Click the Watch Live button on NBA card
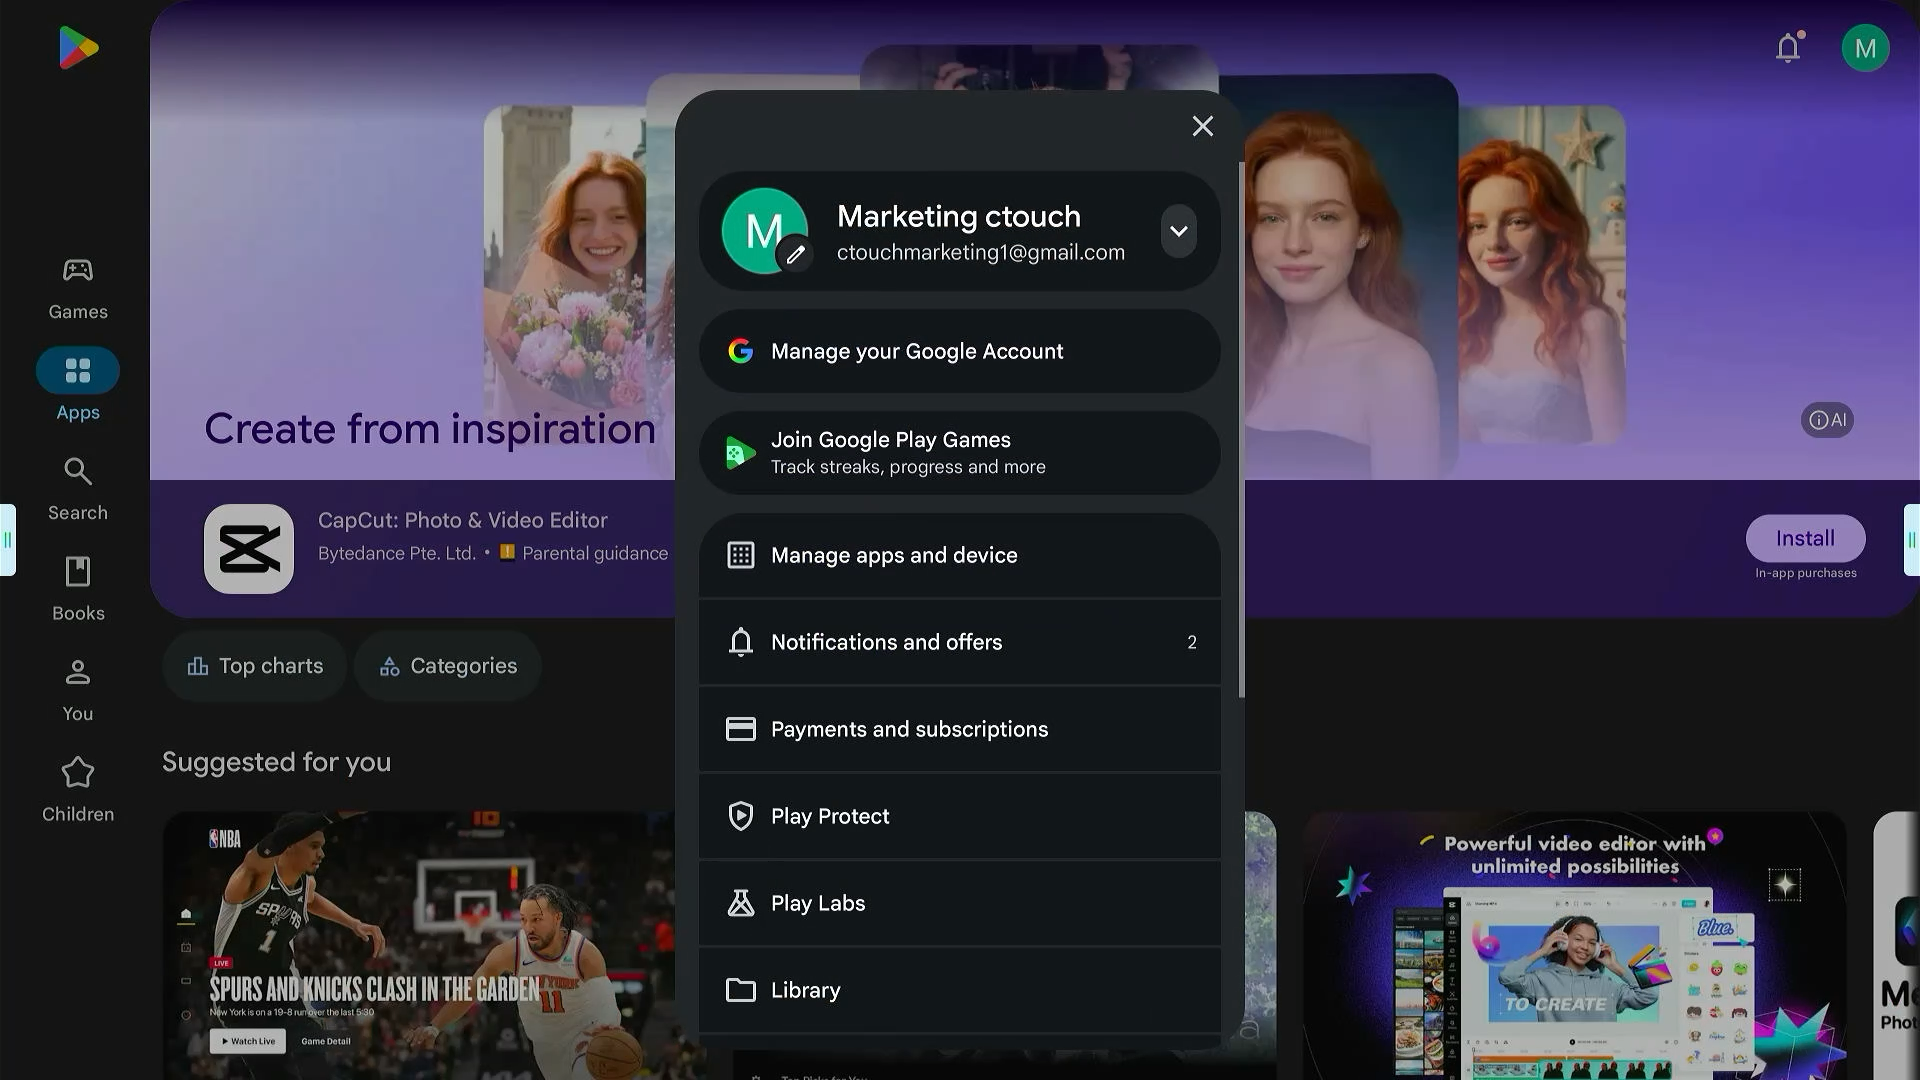1920x1080 pixels. coord(248,1041)
